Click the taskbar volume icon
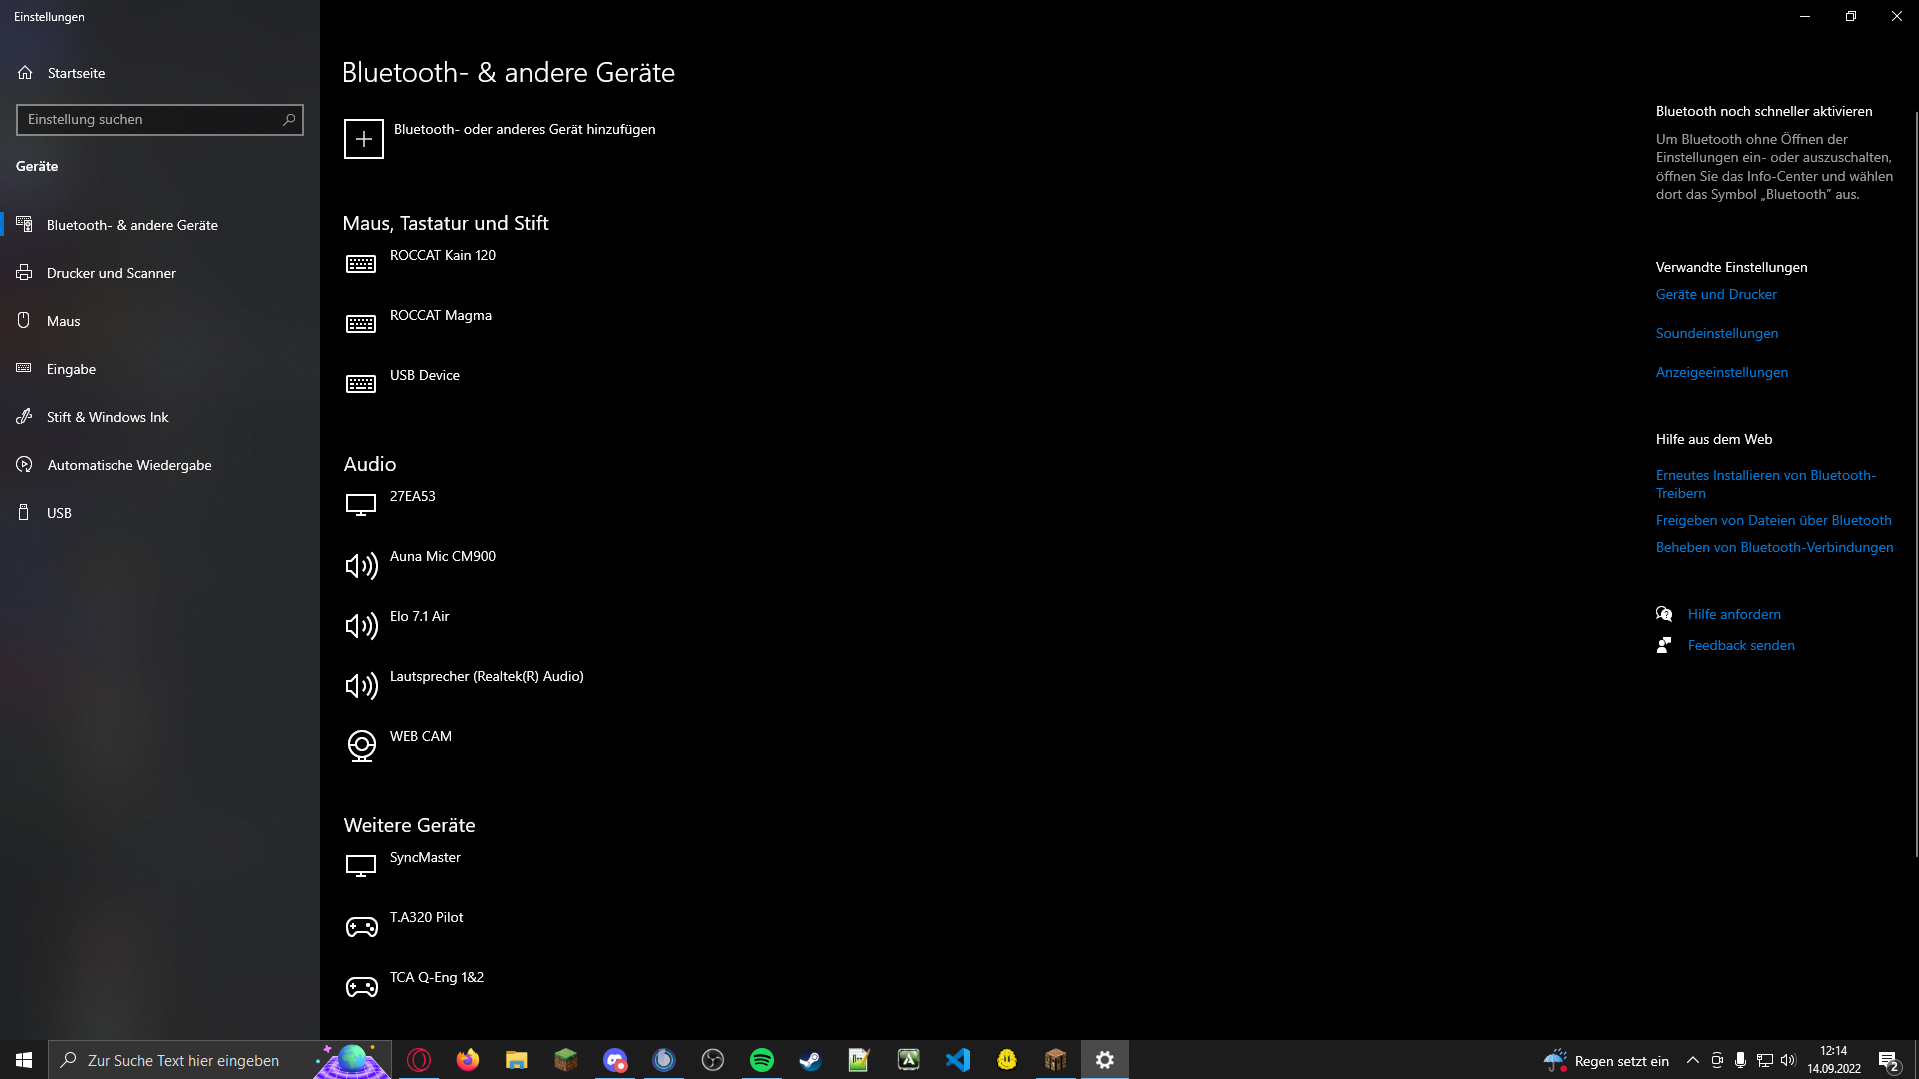 [1788, 1060]
